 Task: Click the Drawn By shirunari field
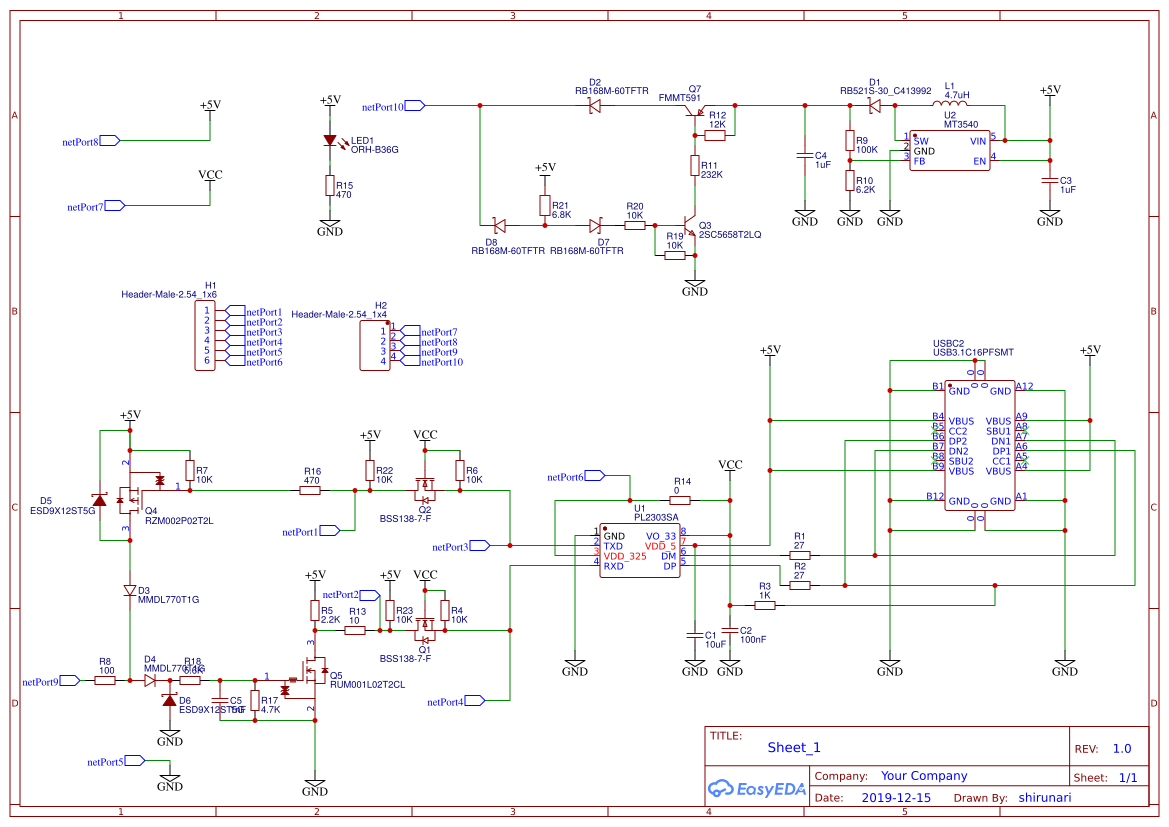(1045, 797)
